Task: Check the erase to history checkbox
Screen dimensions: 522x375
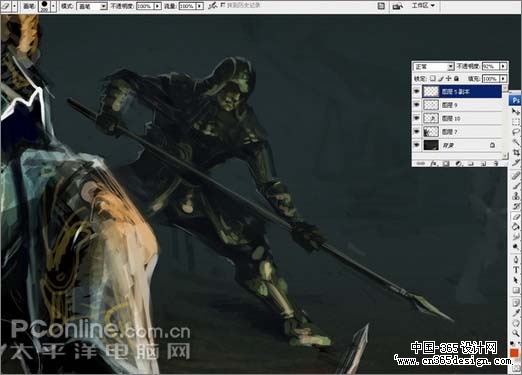Action: pyautogui.click(x=223, y=5)
